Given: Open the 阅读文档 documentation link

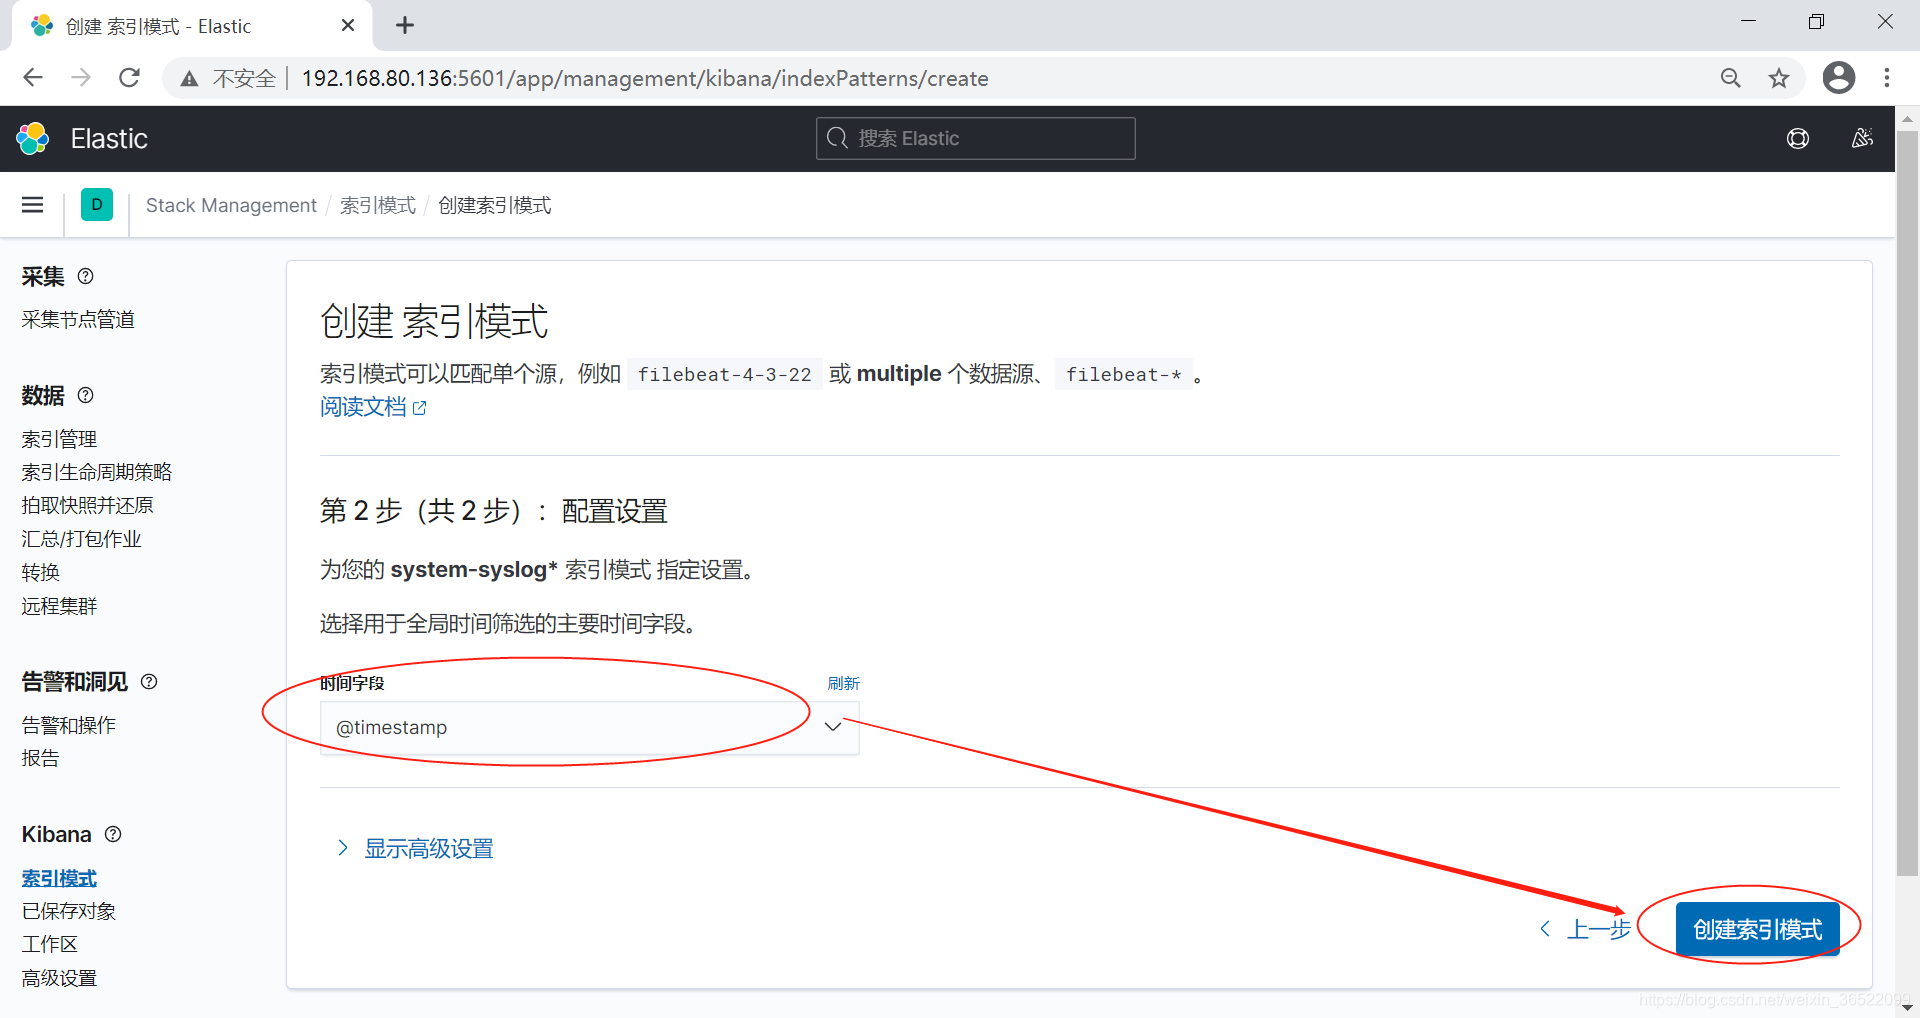Looking at the screenshot, I should [373, 407].
